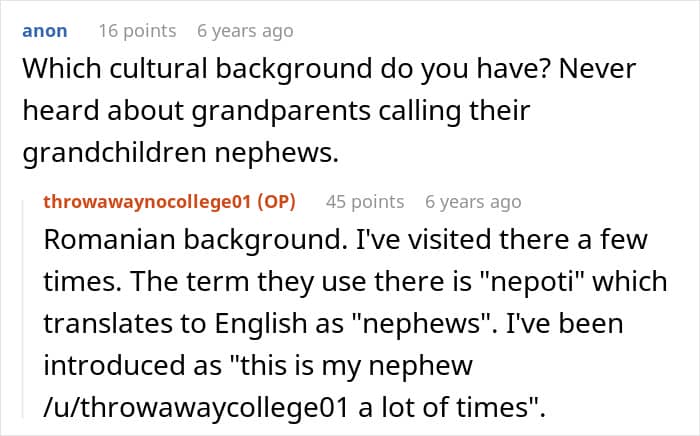Open timestamp on the OP's reply
This screenshot has height=436, width=700.
[473, 202]
